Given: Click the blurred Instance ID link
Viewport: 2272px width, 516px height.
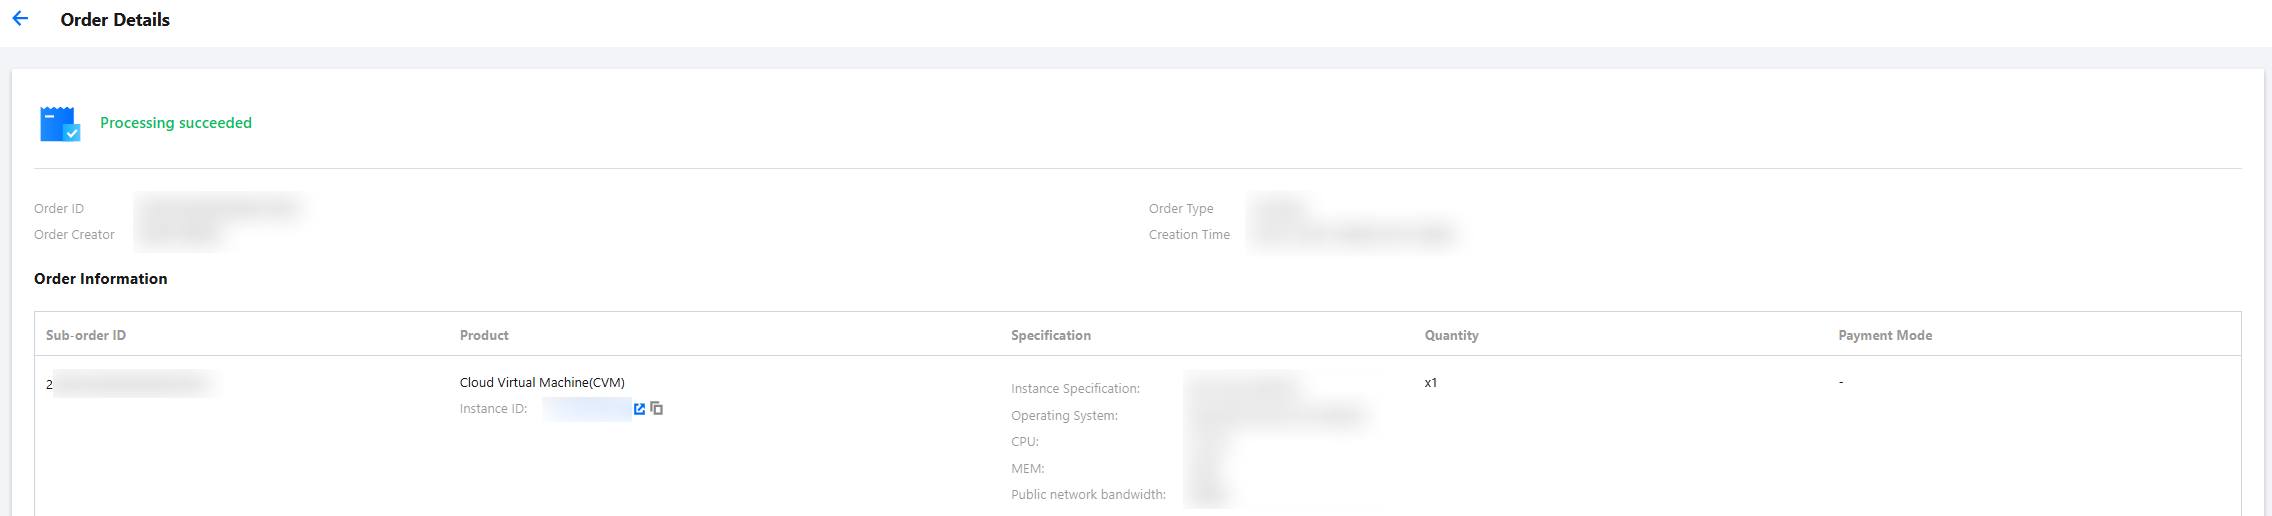Looking at the screenshot, I should [587, 409].
